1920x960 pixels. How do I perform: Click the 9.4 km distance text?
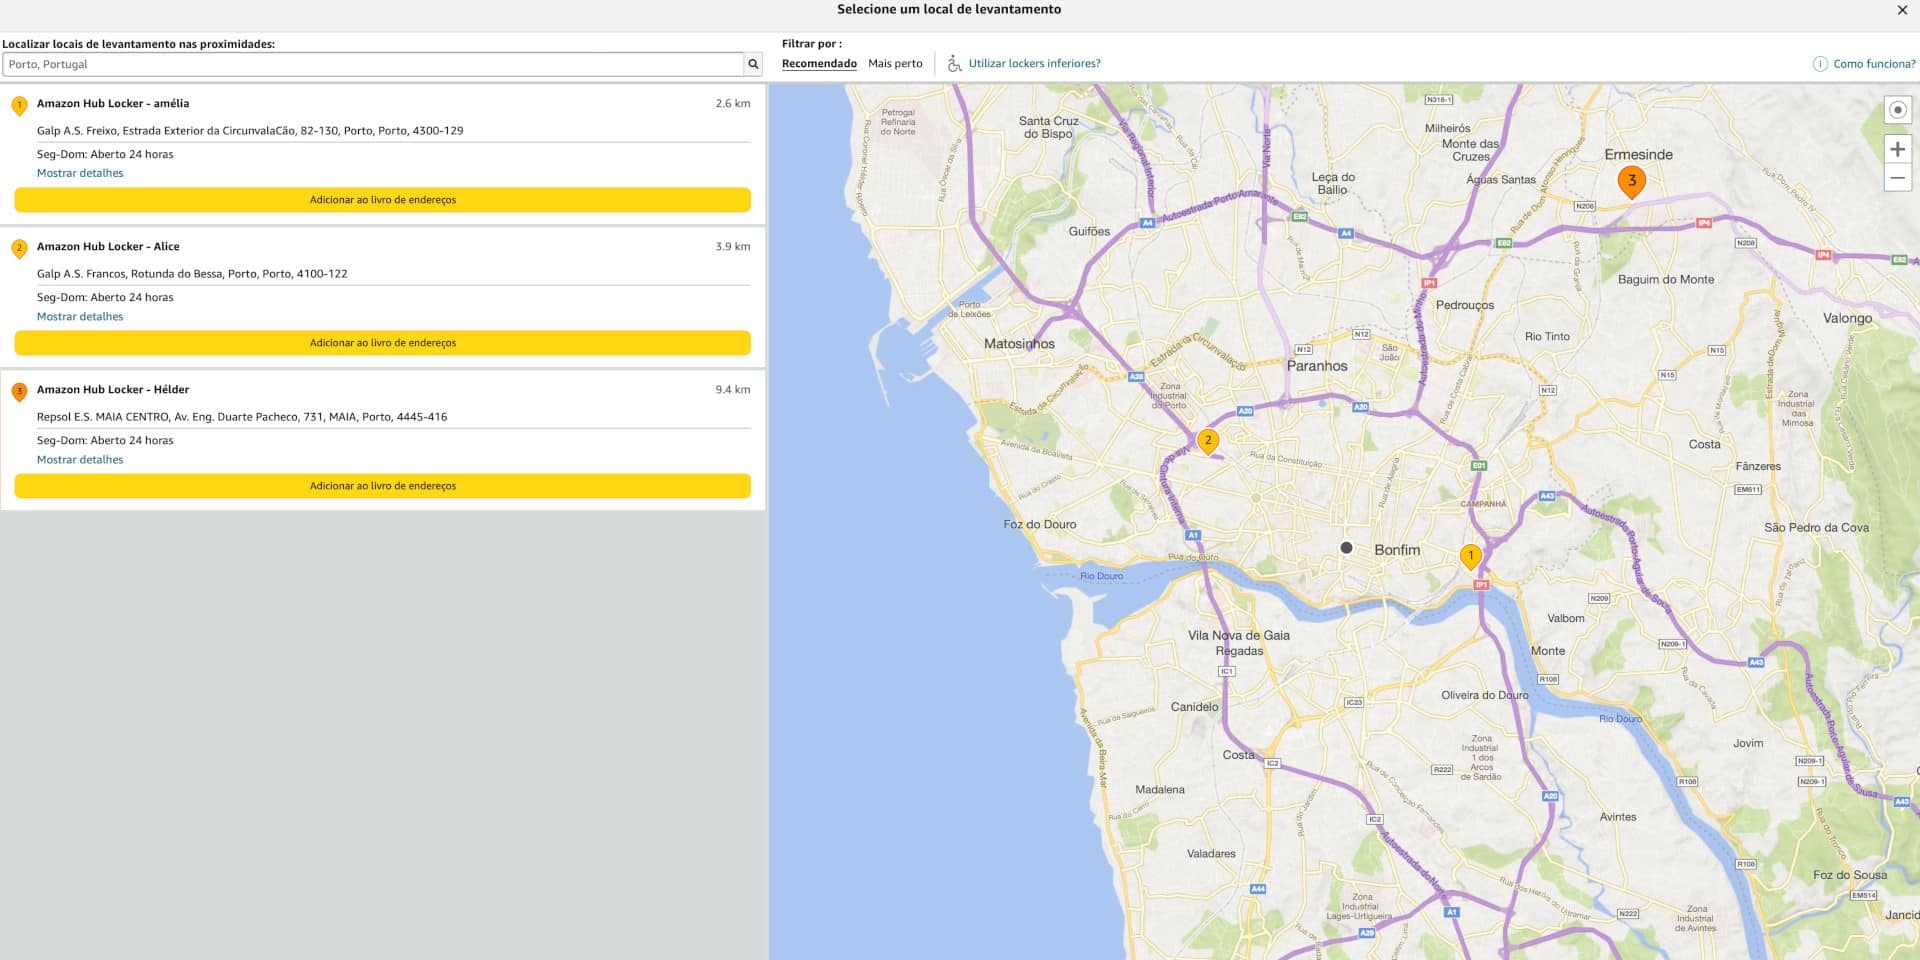733,390
